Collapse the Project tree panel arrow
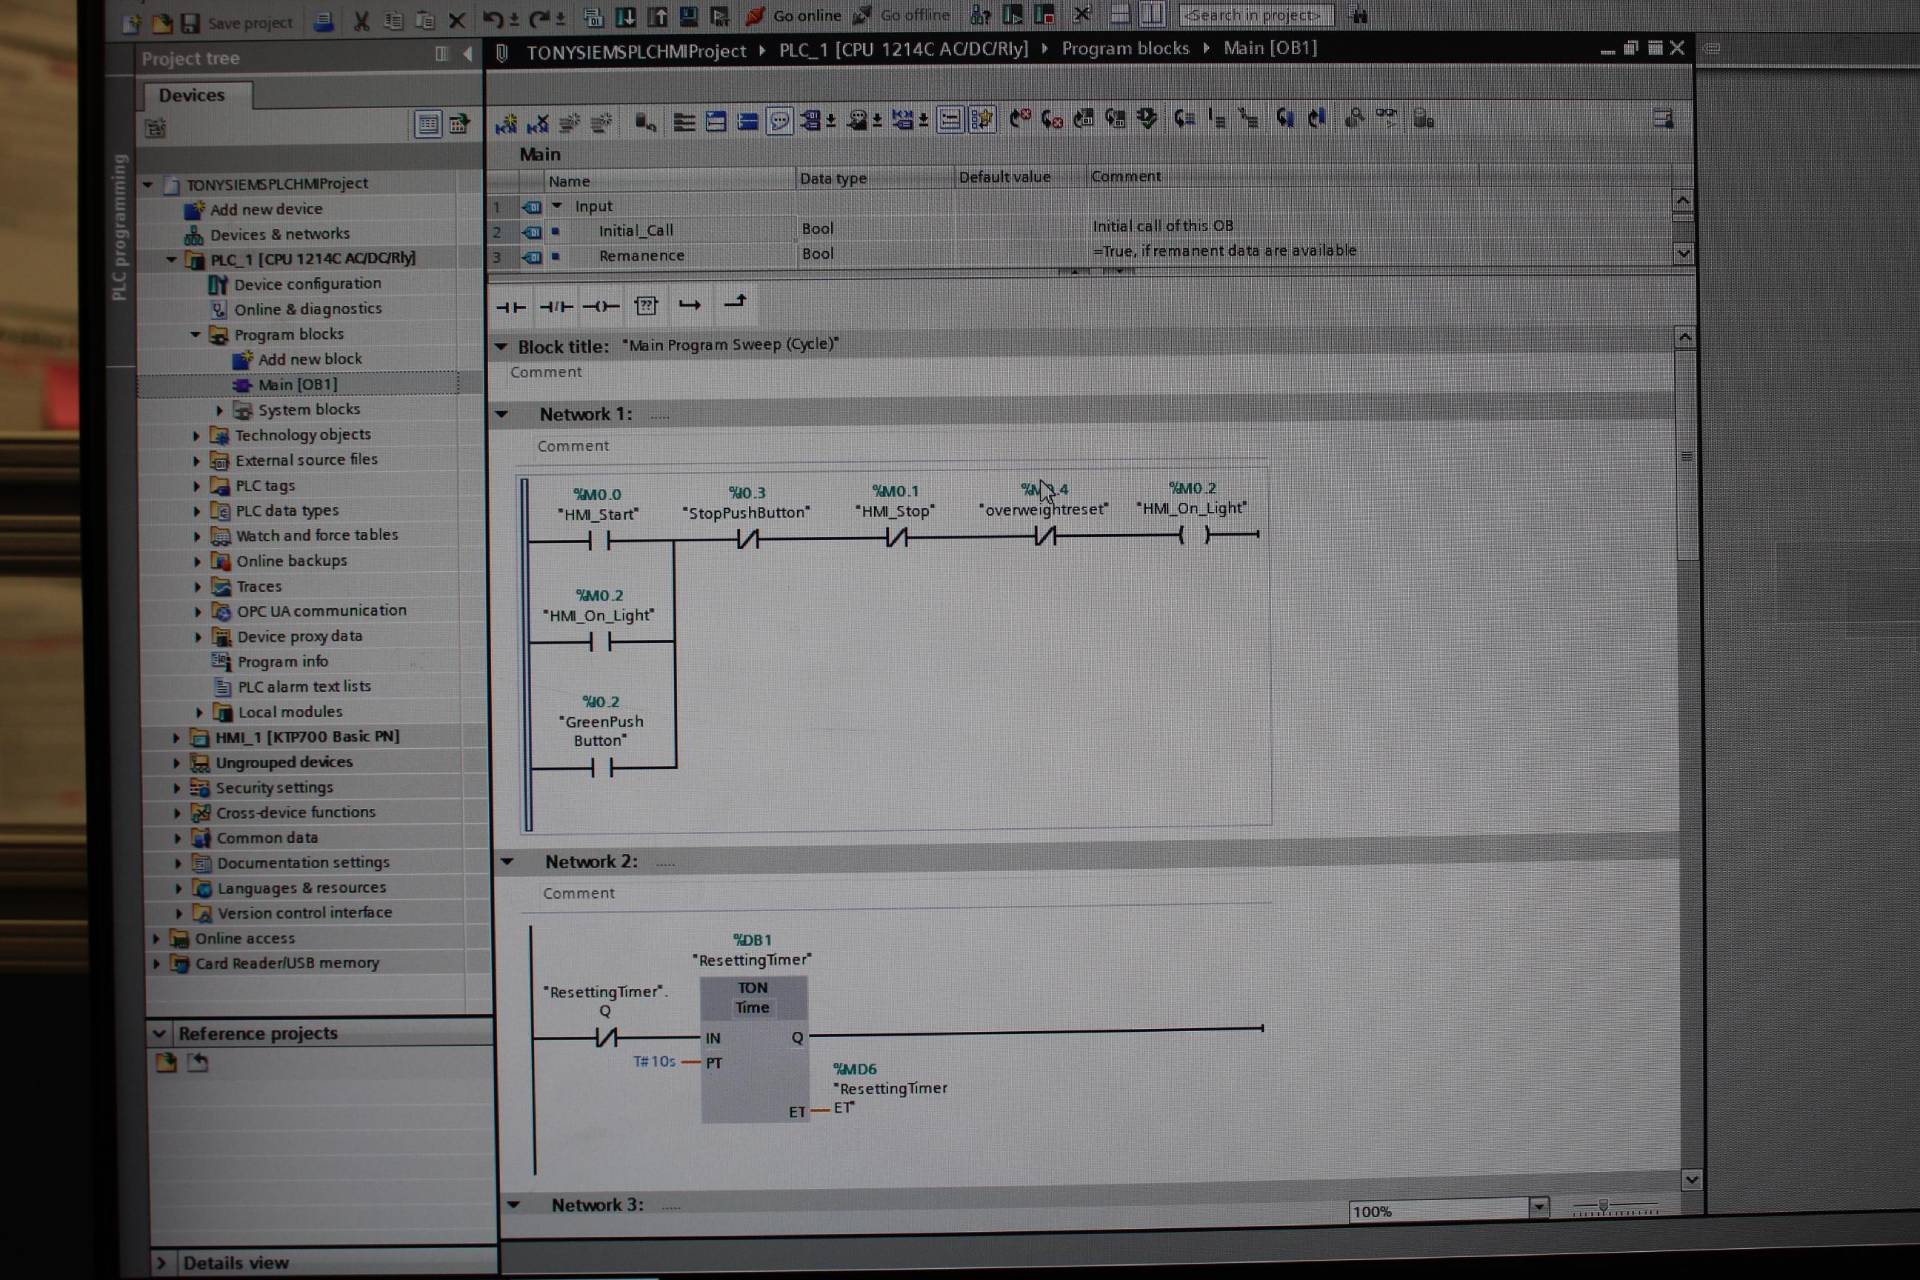 coord(467,54)
